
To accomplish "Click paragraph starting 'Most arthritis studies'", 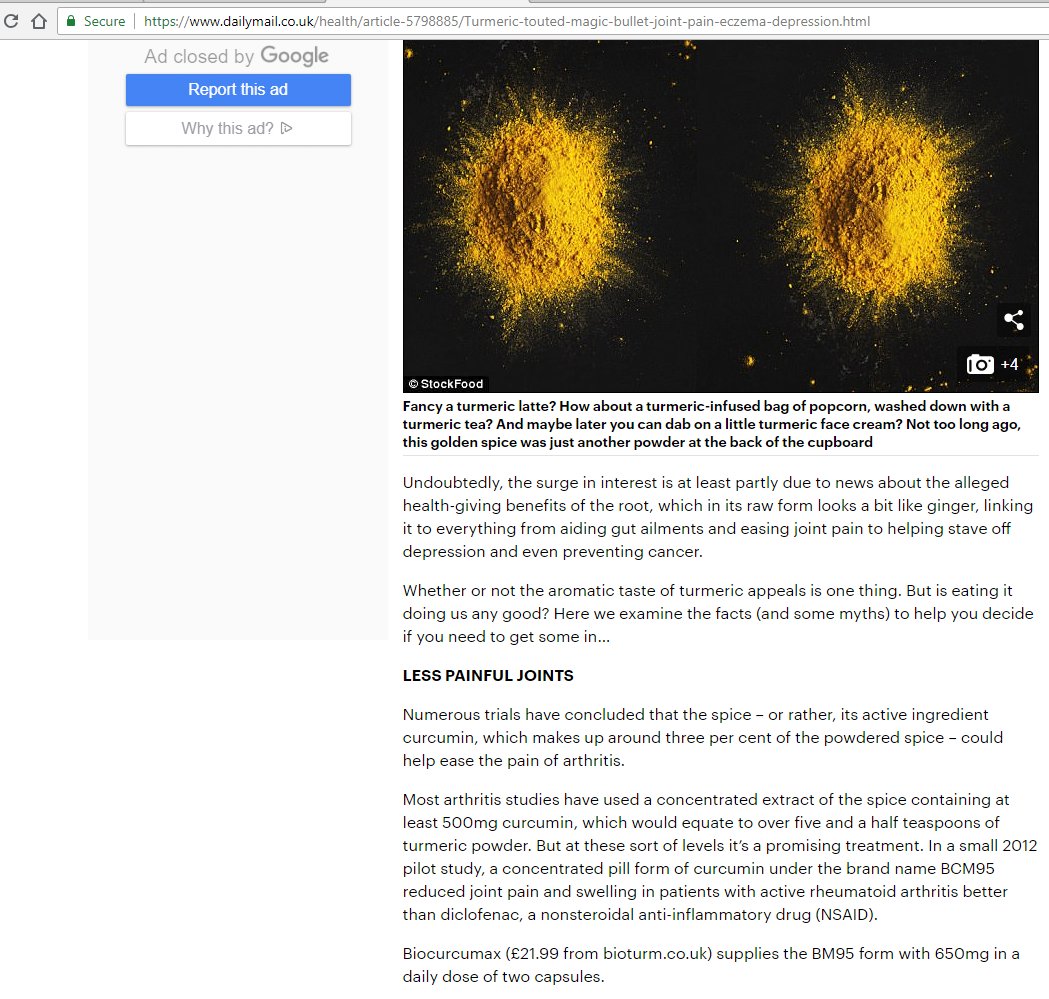I will (x=720, y=857).
